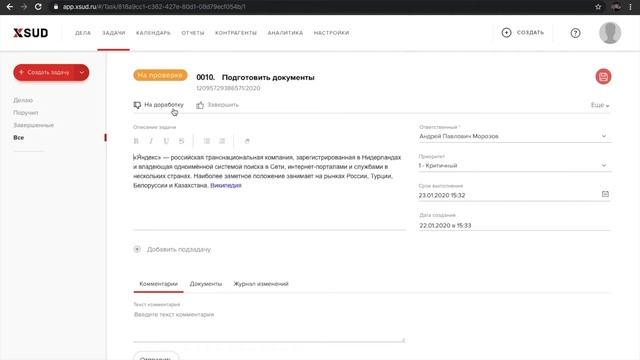The height and width of the screenshot is (360, 640).
Task: Open the КАЛЕНДАРЬ menu section
Action: tap(153, 33)
